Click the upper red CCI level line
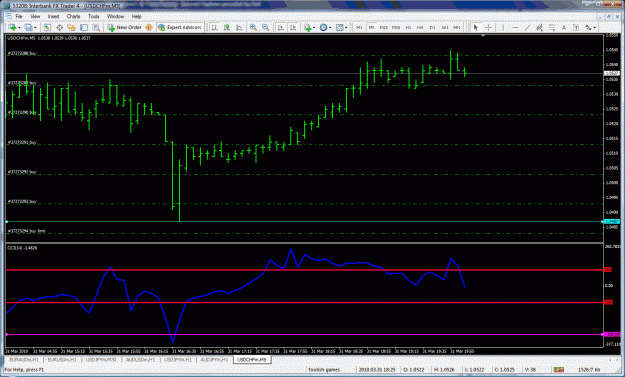This screenshot has width=625, height=377. pos(305,270)
